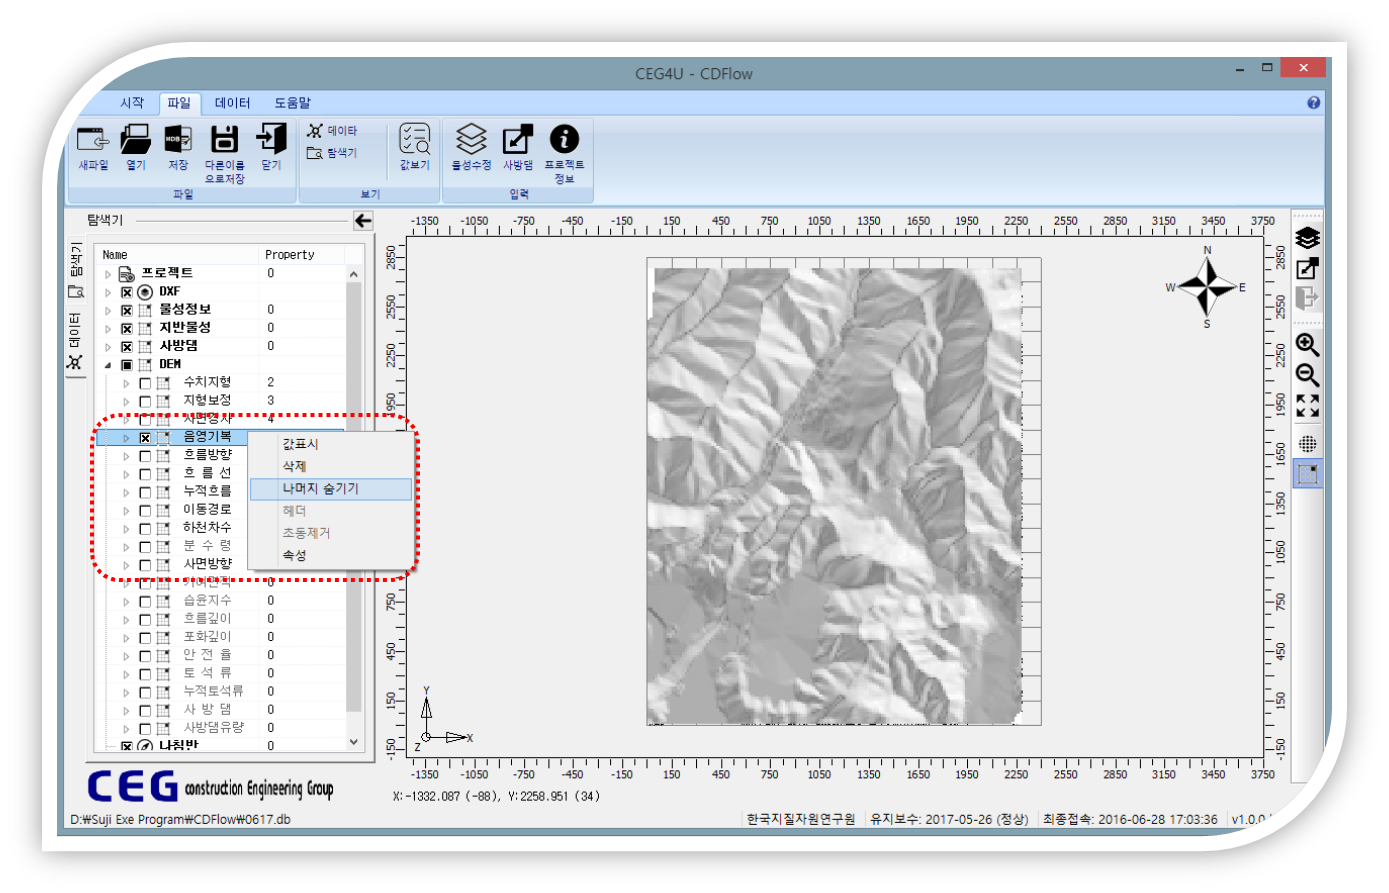The image size is (1389, 893).
Task: Click the highlighted frame icon in right toolbar
Action: tap(1307, 474)
